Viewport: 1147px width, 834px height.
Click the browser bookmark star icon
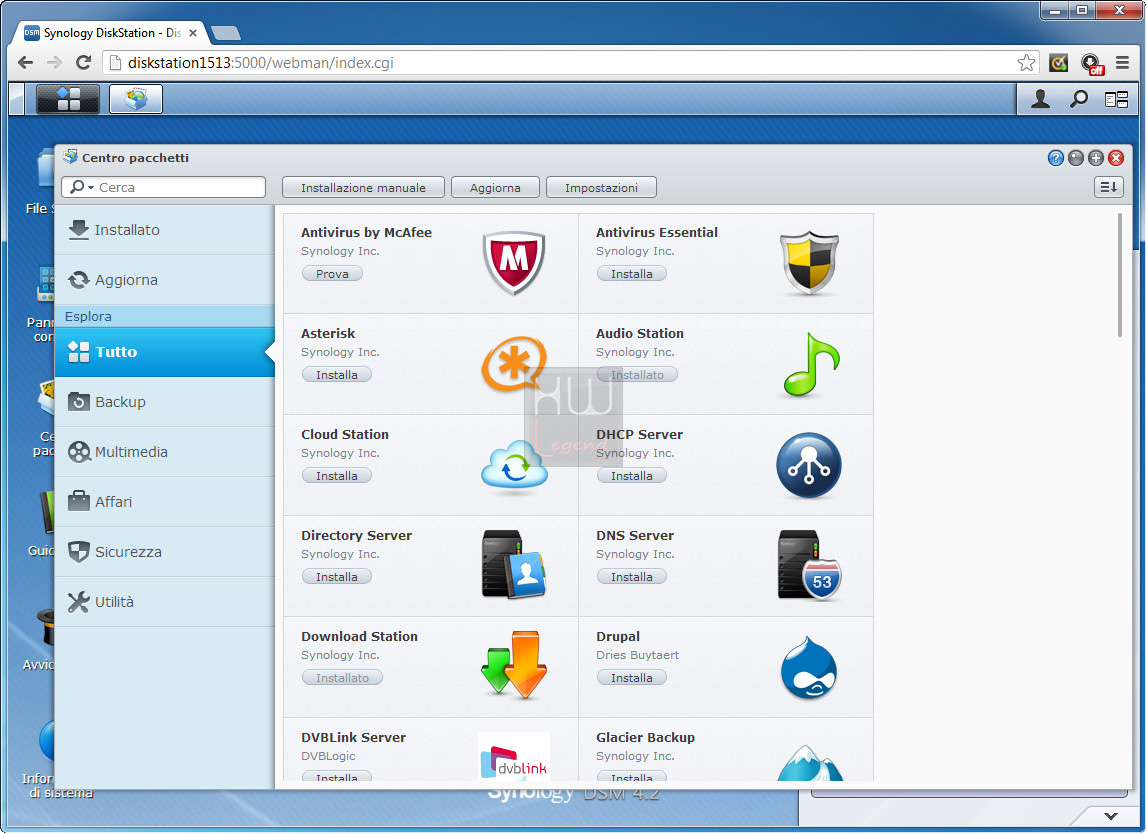(1026, 63)
